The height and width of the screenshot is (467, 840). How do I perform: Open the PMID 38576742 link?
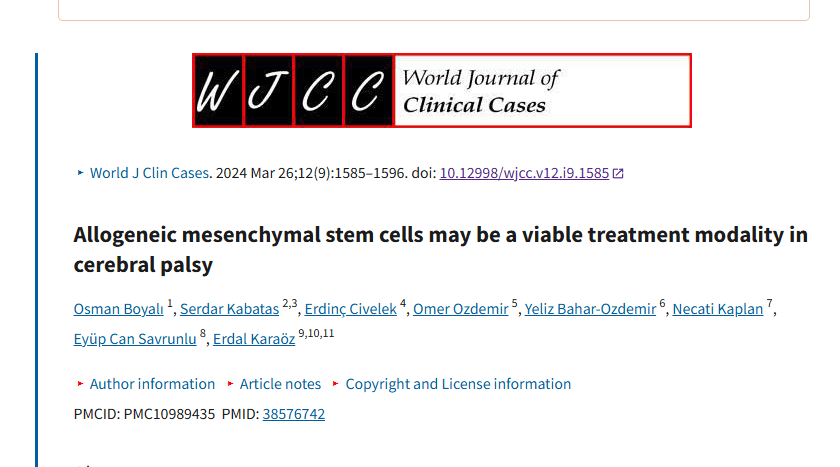(x=293, y=414)
